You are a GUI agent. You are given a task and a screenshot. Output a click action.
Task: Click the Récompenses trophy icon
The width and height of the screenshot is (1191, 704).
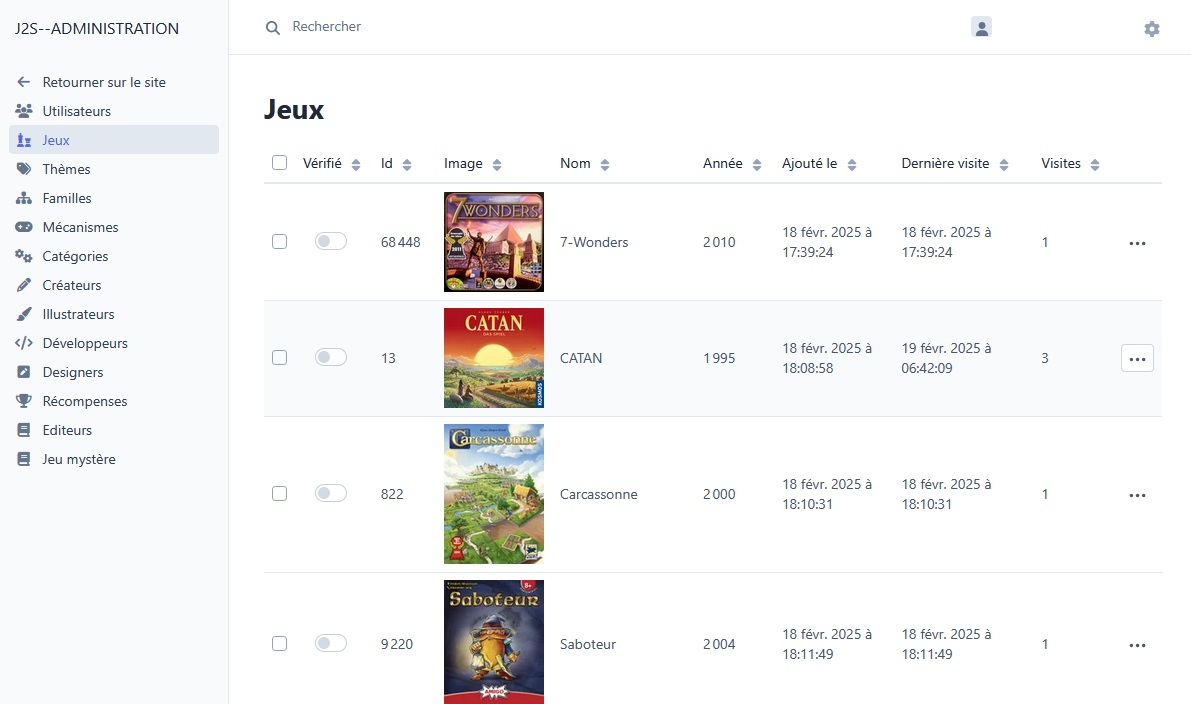click(23, 401)
